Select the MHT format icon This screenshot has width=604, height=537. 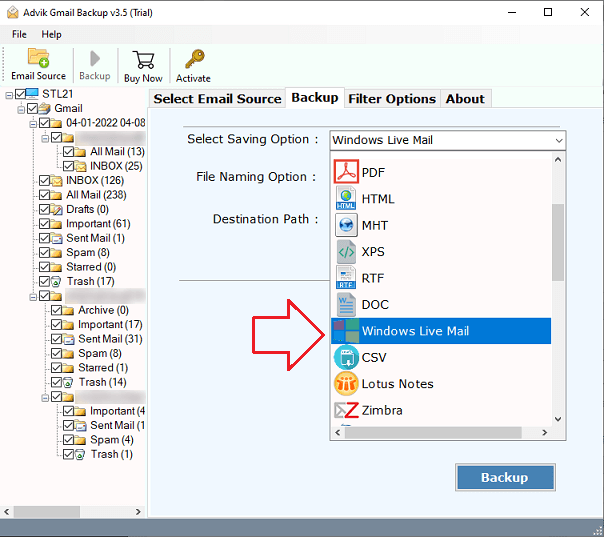[346, 225]
